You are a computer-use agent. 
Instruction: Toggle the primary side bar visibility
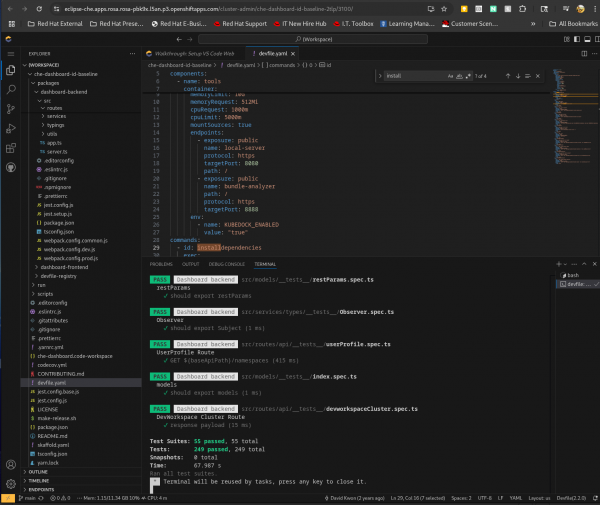pyautogui.click(x=577, y=39)
